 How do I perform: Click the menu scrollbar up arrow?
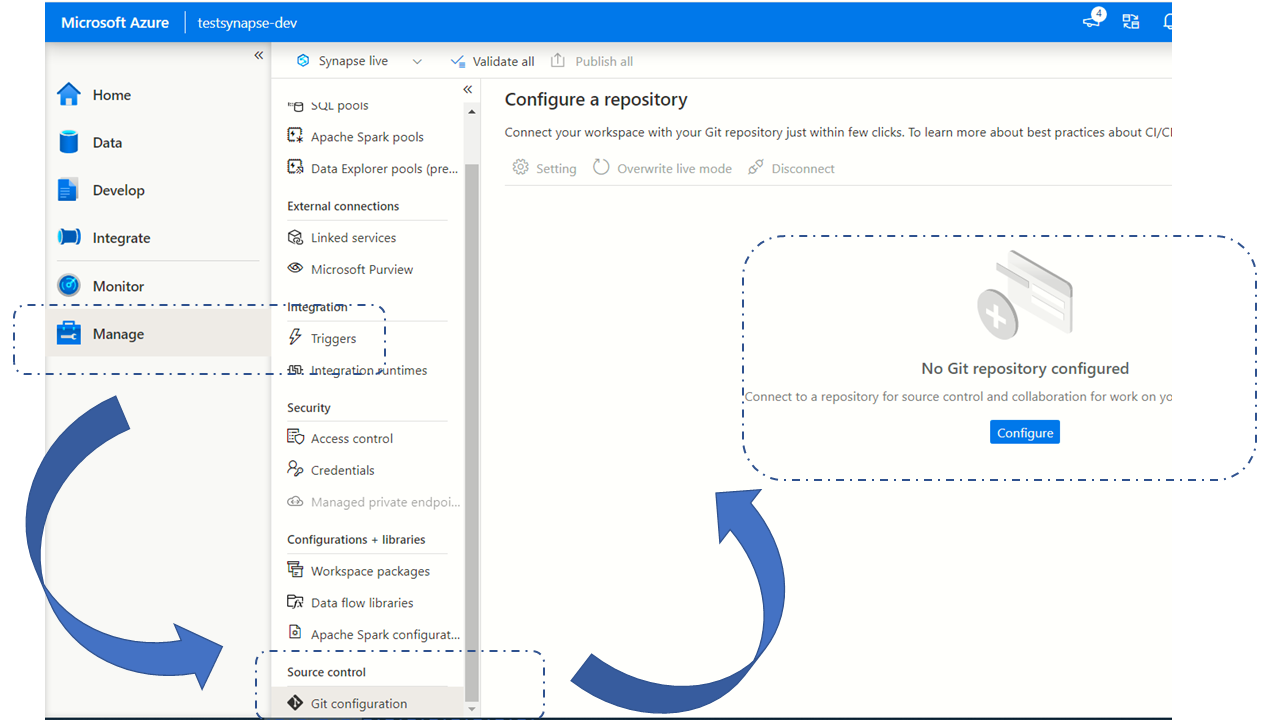pyautogui.click(x=472, y=111)
